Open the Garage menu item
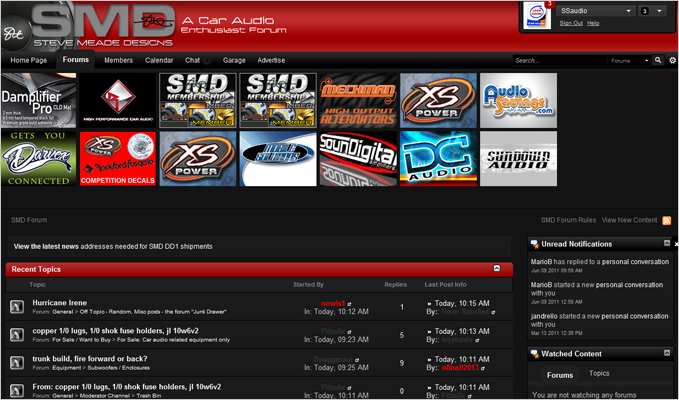The image size is (679, 400). (x=234, y=60)
